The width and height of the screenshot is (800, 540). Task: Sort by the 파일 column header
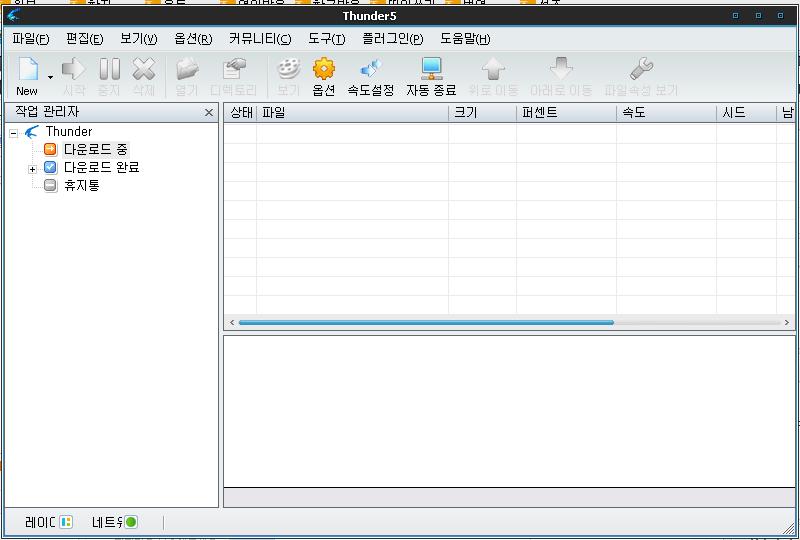tap(352, 113)
